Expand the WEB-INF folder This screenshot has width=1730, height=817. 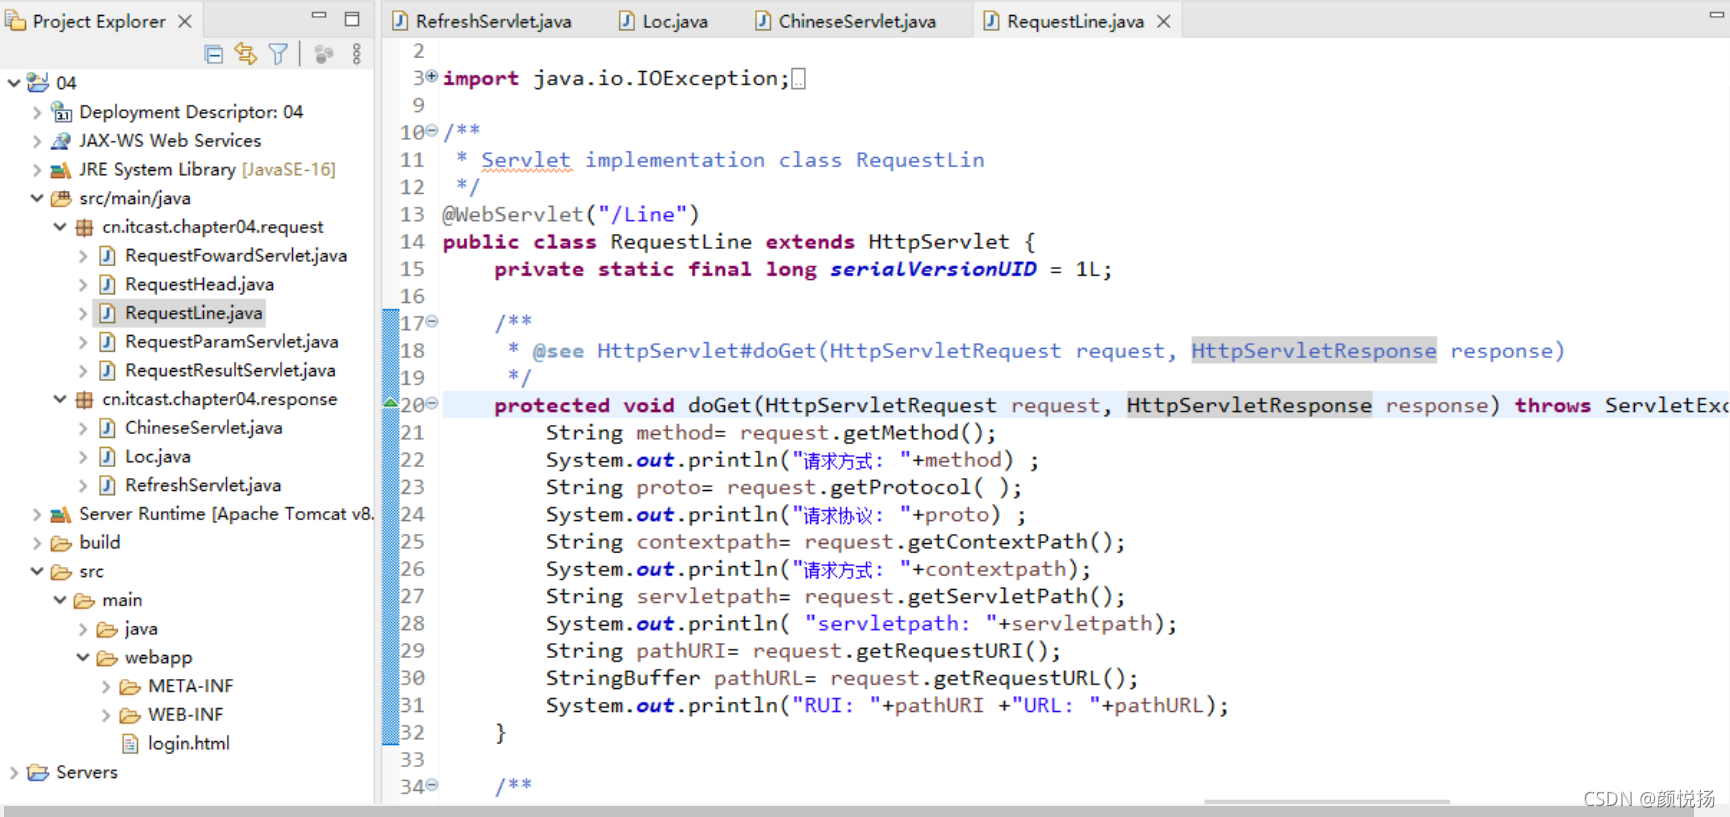point(106,715)
